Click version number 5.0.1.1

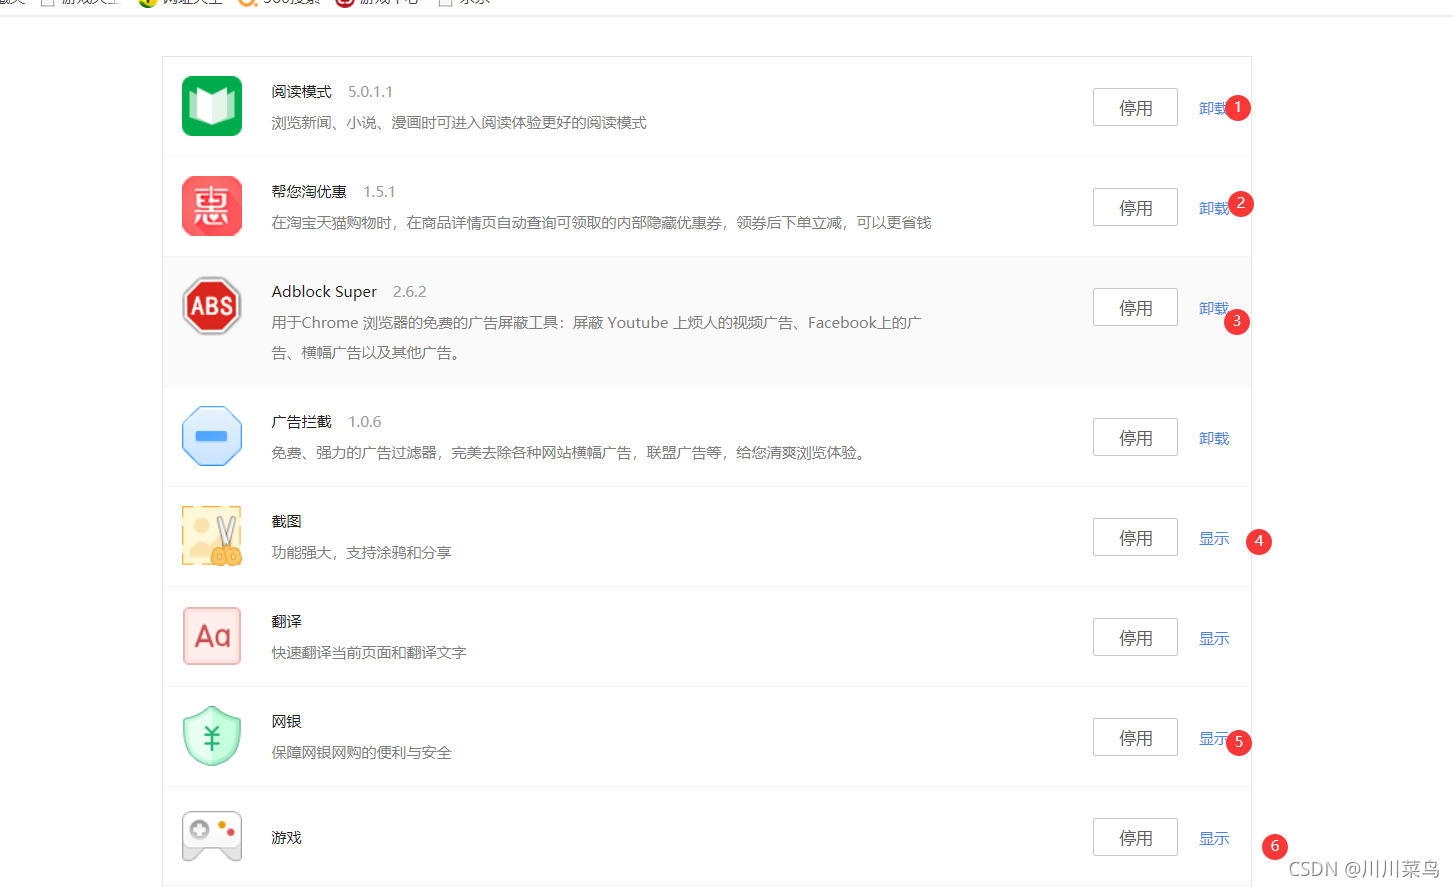point(370,91)
